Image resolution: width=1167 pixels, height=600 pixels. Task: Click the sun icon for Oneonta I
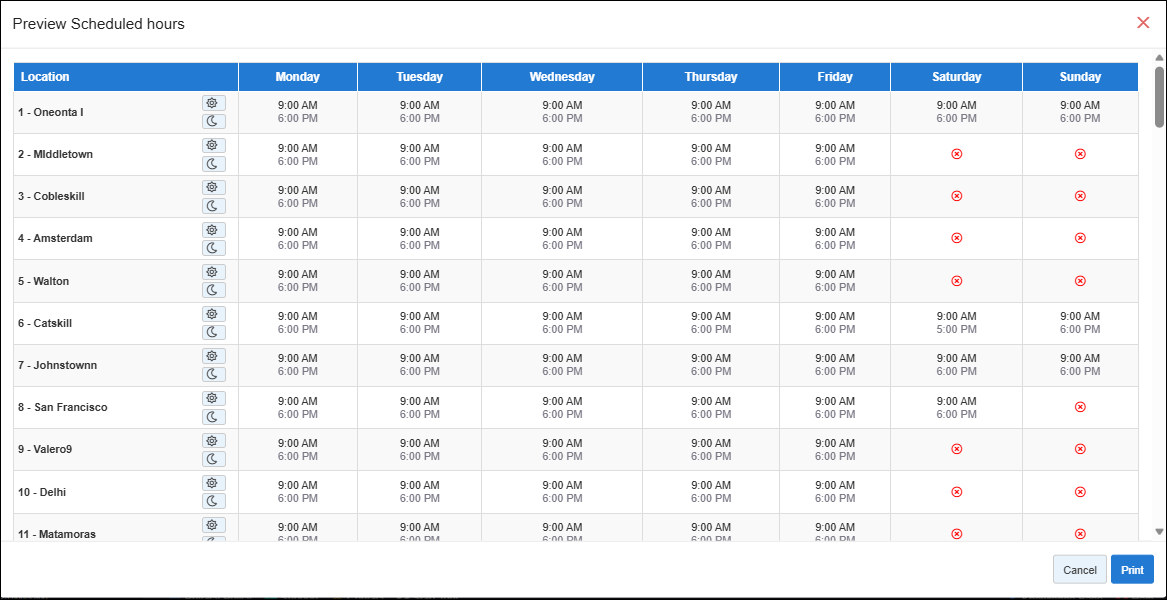213,103
